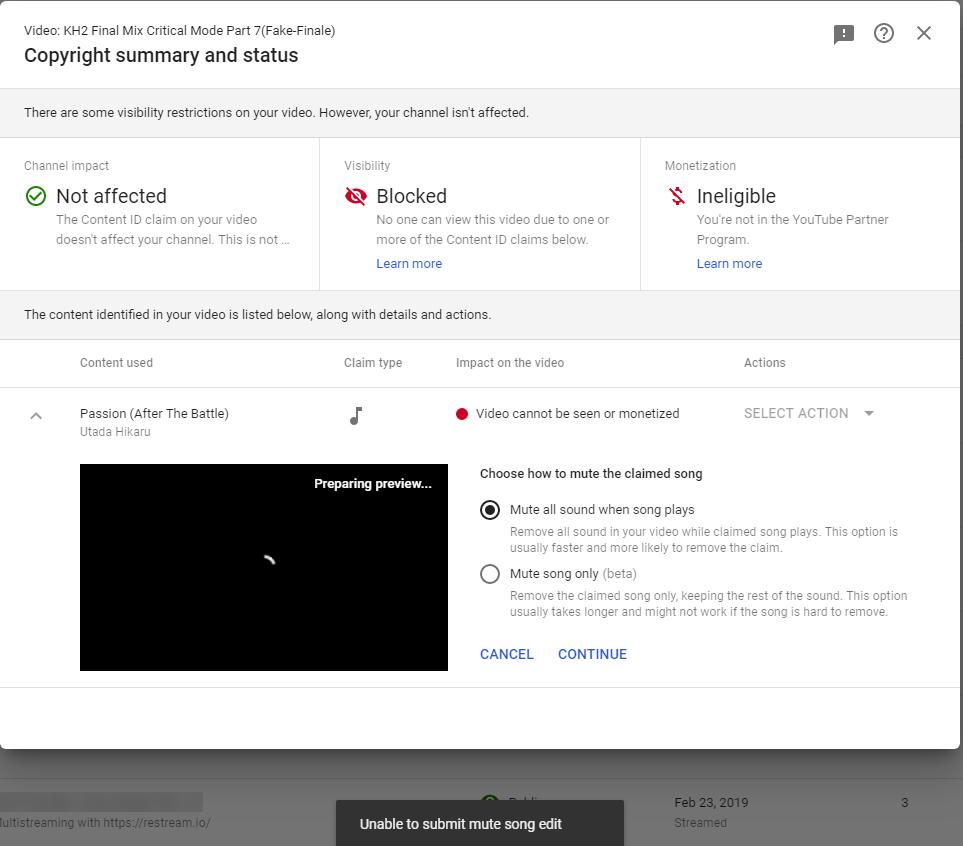The width and height of the screenshot is (963, 846).
Task: Click the CANCEL button
Action: (507, 654)
